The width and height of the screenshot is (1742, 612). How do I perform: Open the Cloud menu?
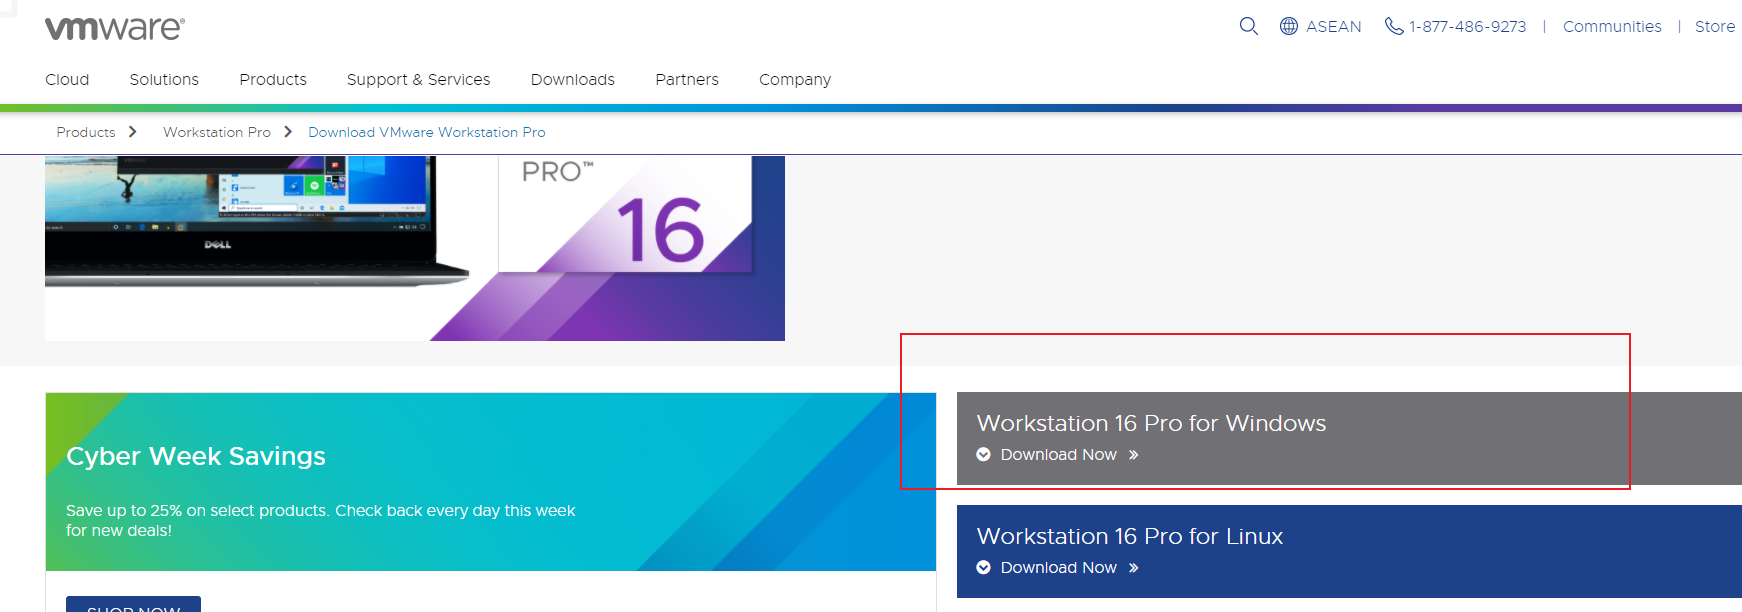pyautogui.click(x=67, y=79)
